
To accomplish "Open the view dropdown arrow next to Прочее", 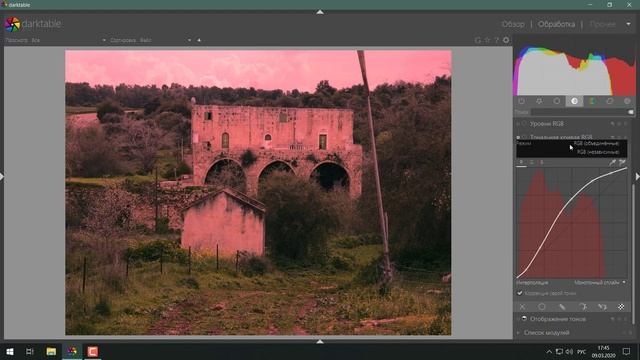I will (x=628, y=24).
